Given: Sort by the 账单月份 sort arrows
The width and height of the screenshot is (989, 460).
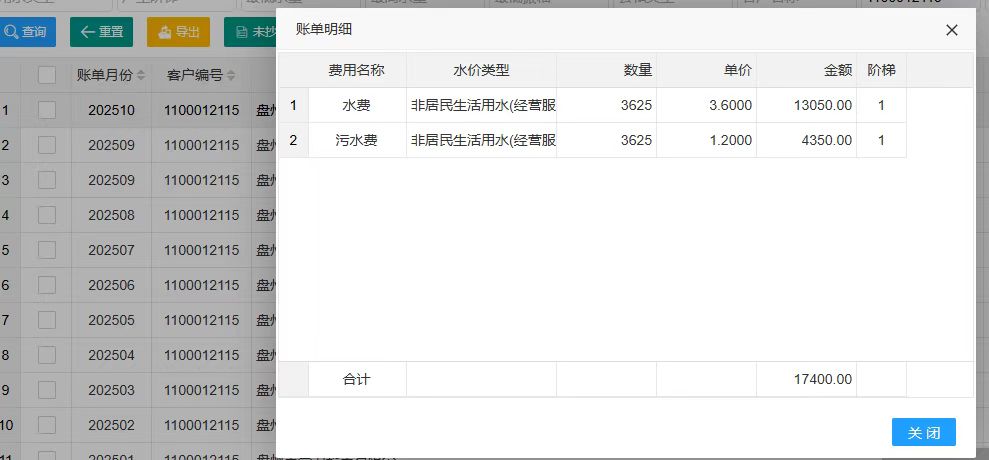Looking at the screenshot, I should tap(141, 76).
